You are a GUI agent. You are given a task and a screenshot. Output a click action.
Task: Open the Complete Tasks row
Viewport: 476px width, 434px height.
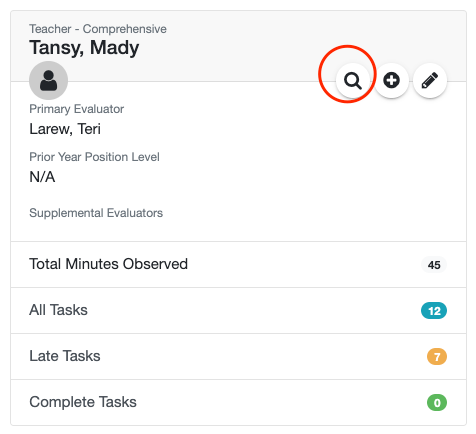coord(238,402)
